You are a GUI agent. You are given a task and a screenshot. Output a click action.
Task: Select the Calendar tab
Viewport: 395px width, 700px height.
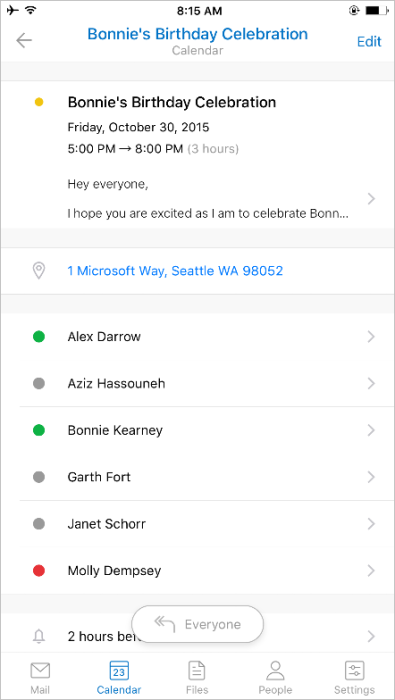coord(119,677)
